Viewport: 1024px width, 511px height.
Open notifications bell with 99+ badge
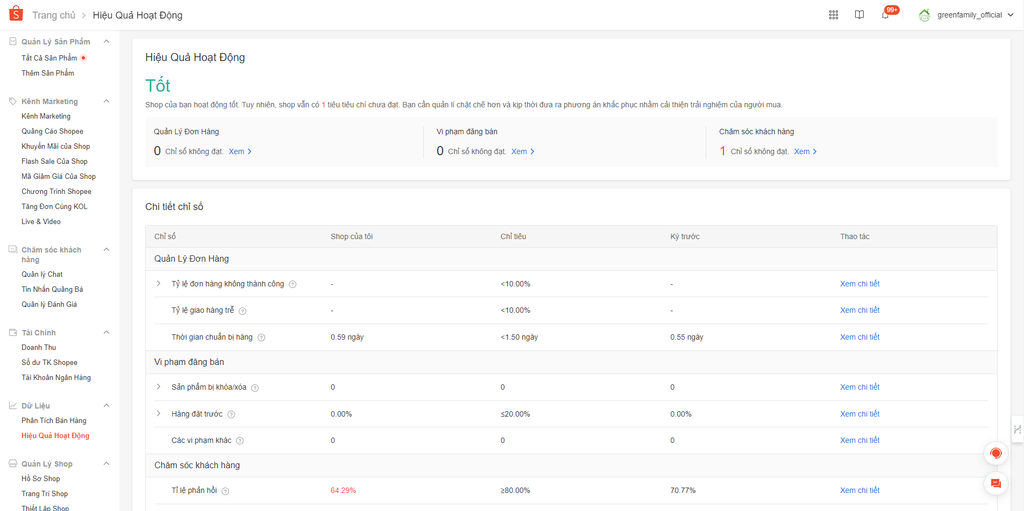886,14
